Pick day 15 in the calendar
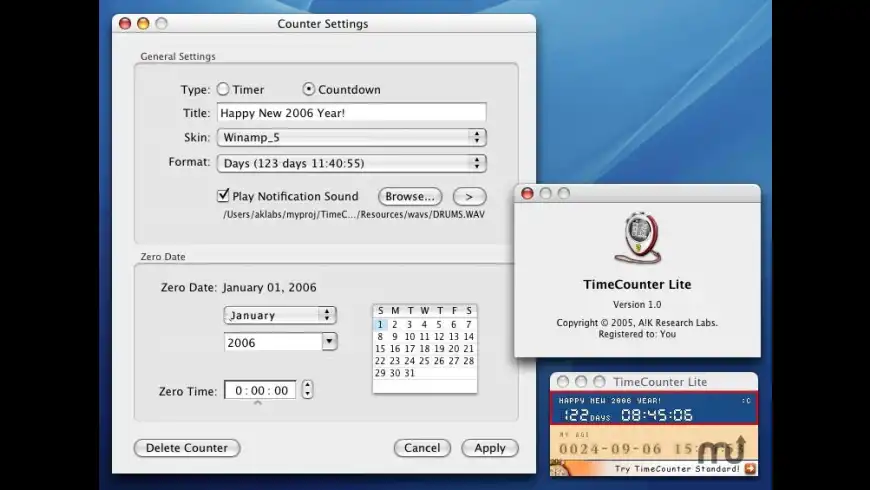This screenshot has height=490, width=870. point(380,348)
